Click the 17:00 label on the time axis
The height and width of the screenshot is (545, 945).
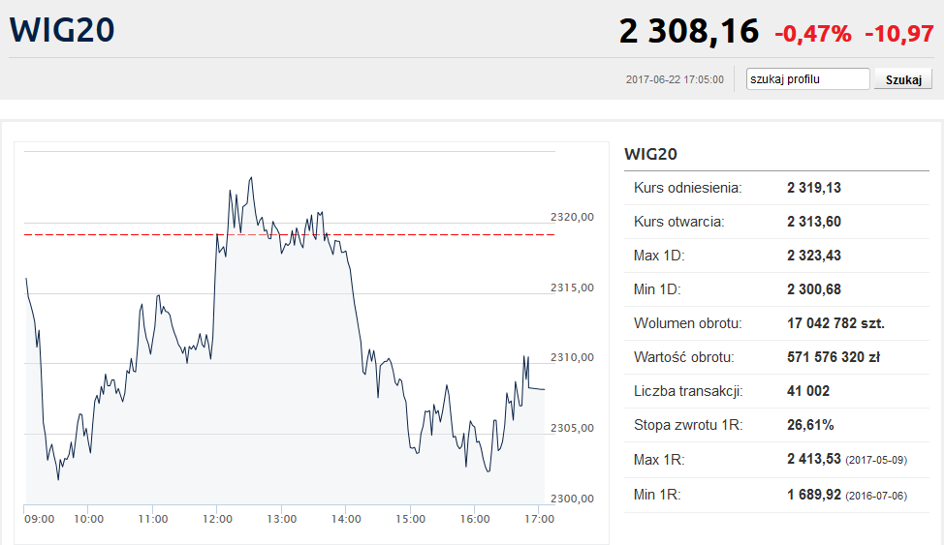[x=539, y=519]
